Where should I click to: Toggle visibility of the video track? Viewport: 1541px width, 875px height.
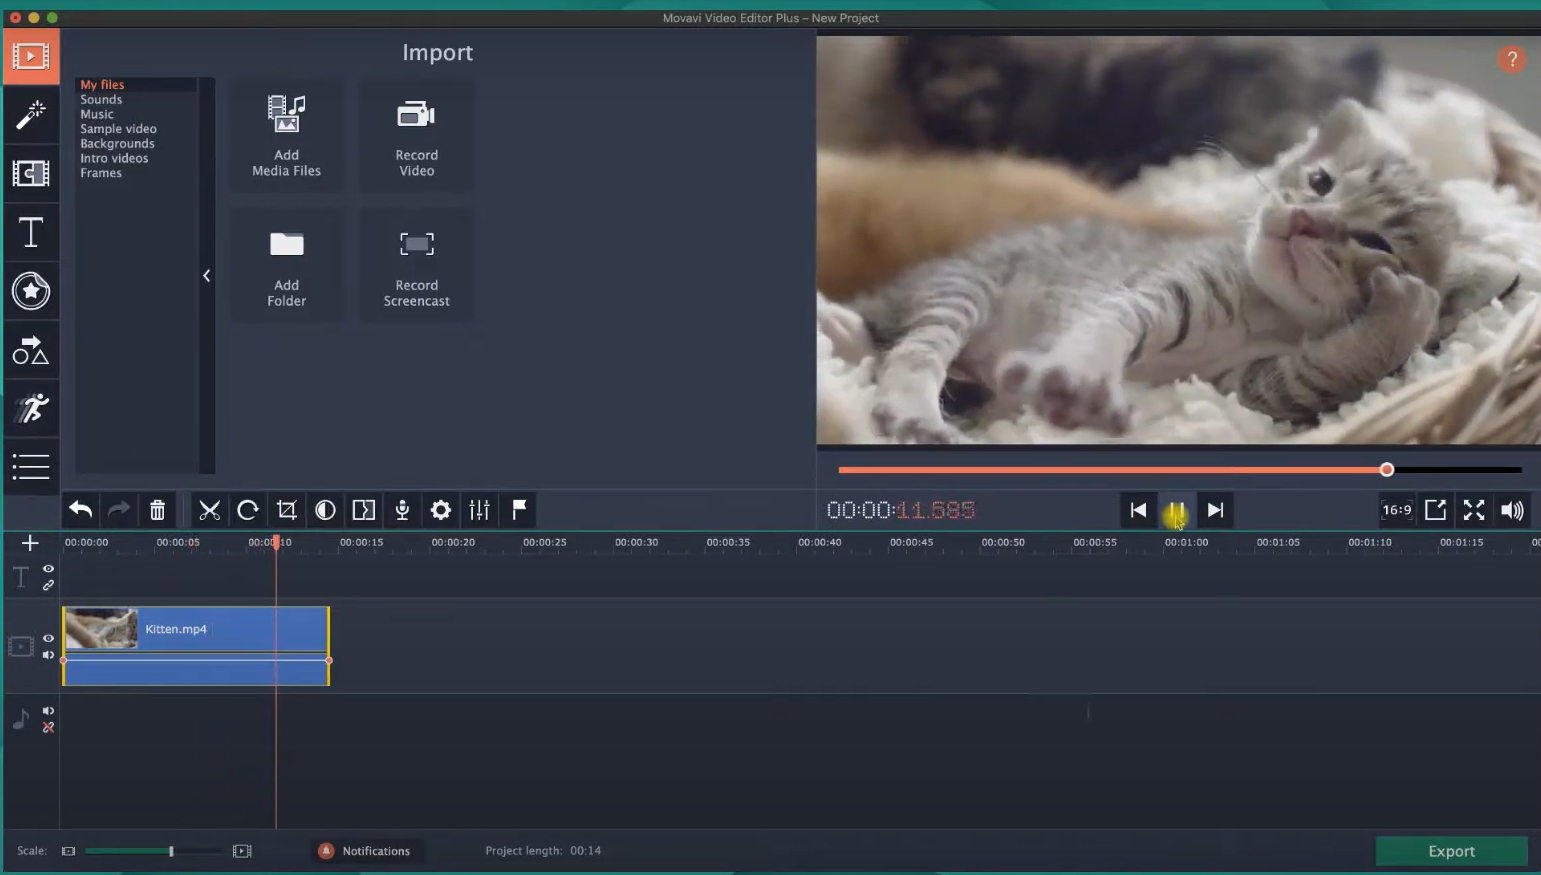(x=48, y=638)
